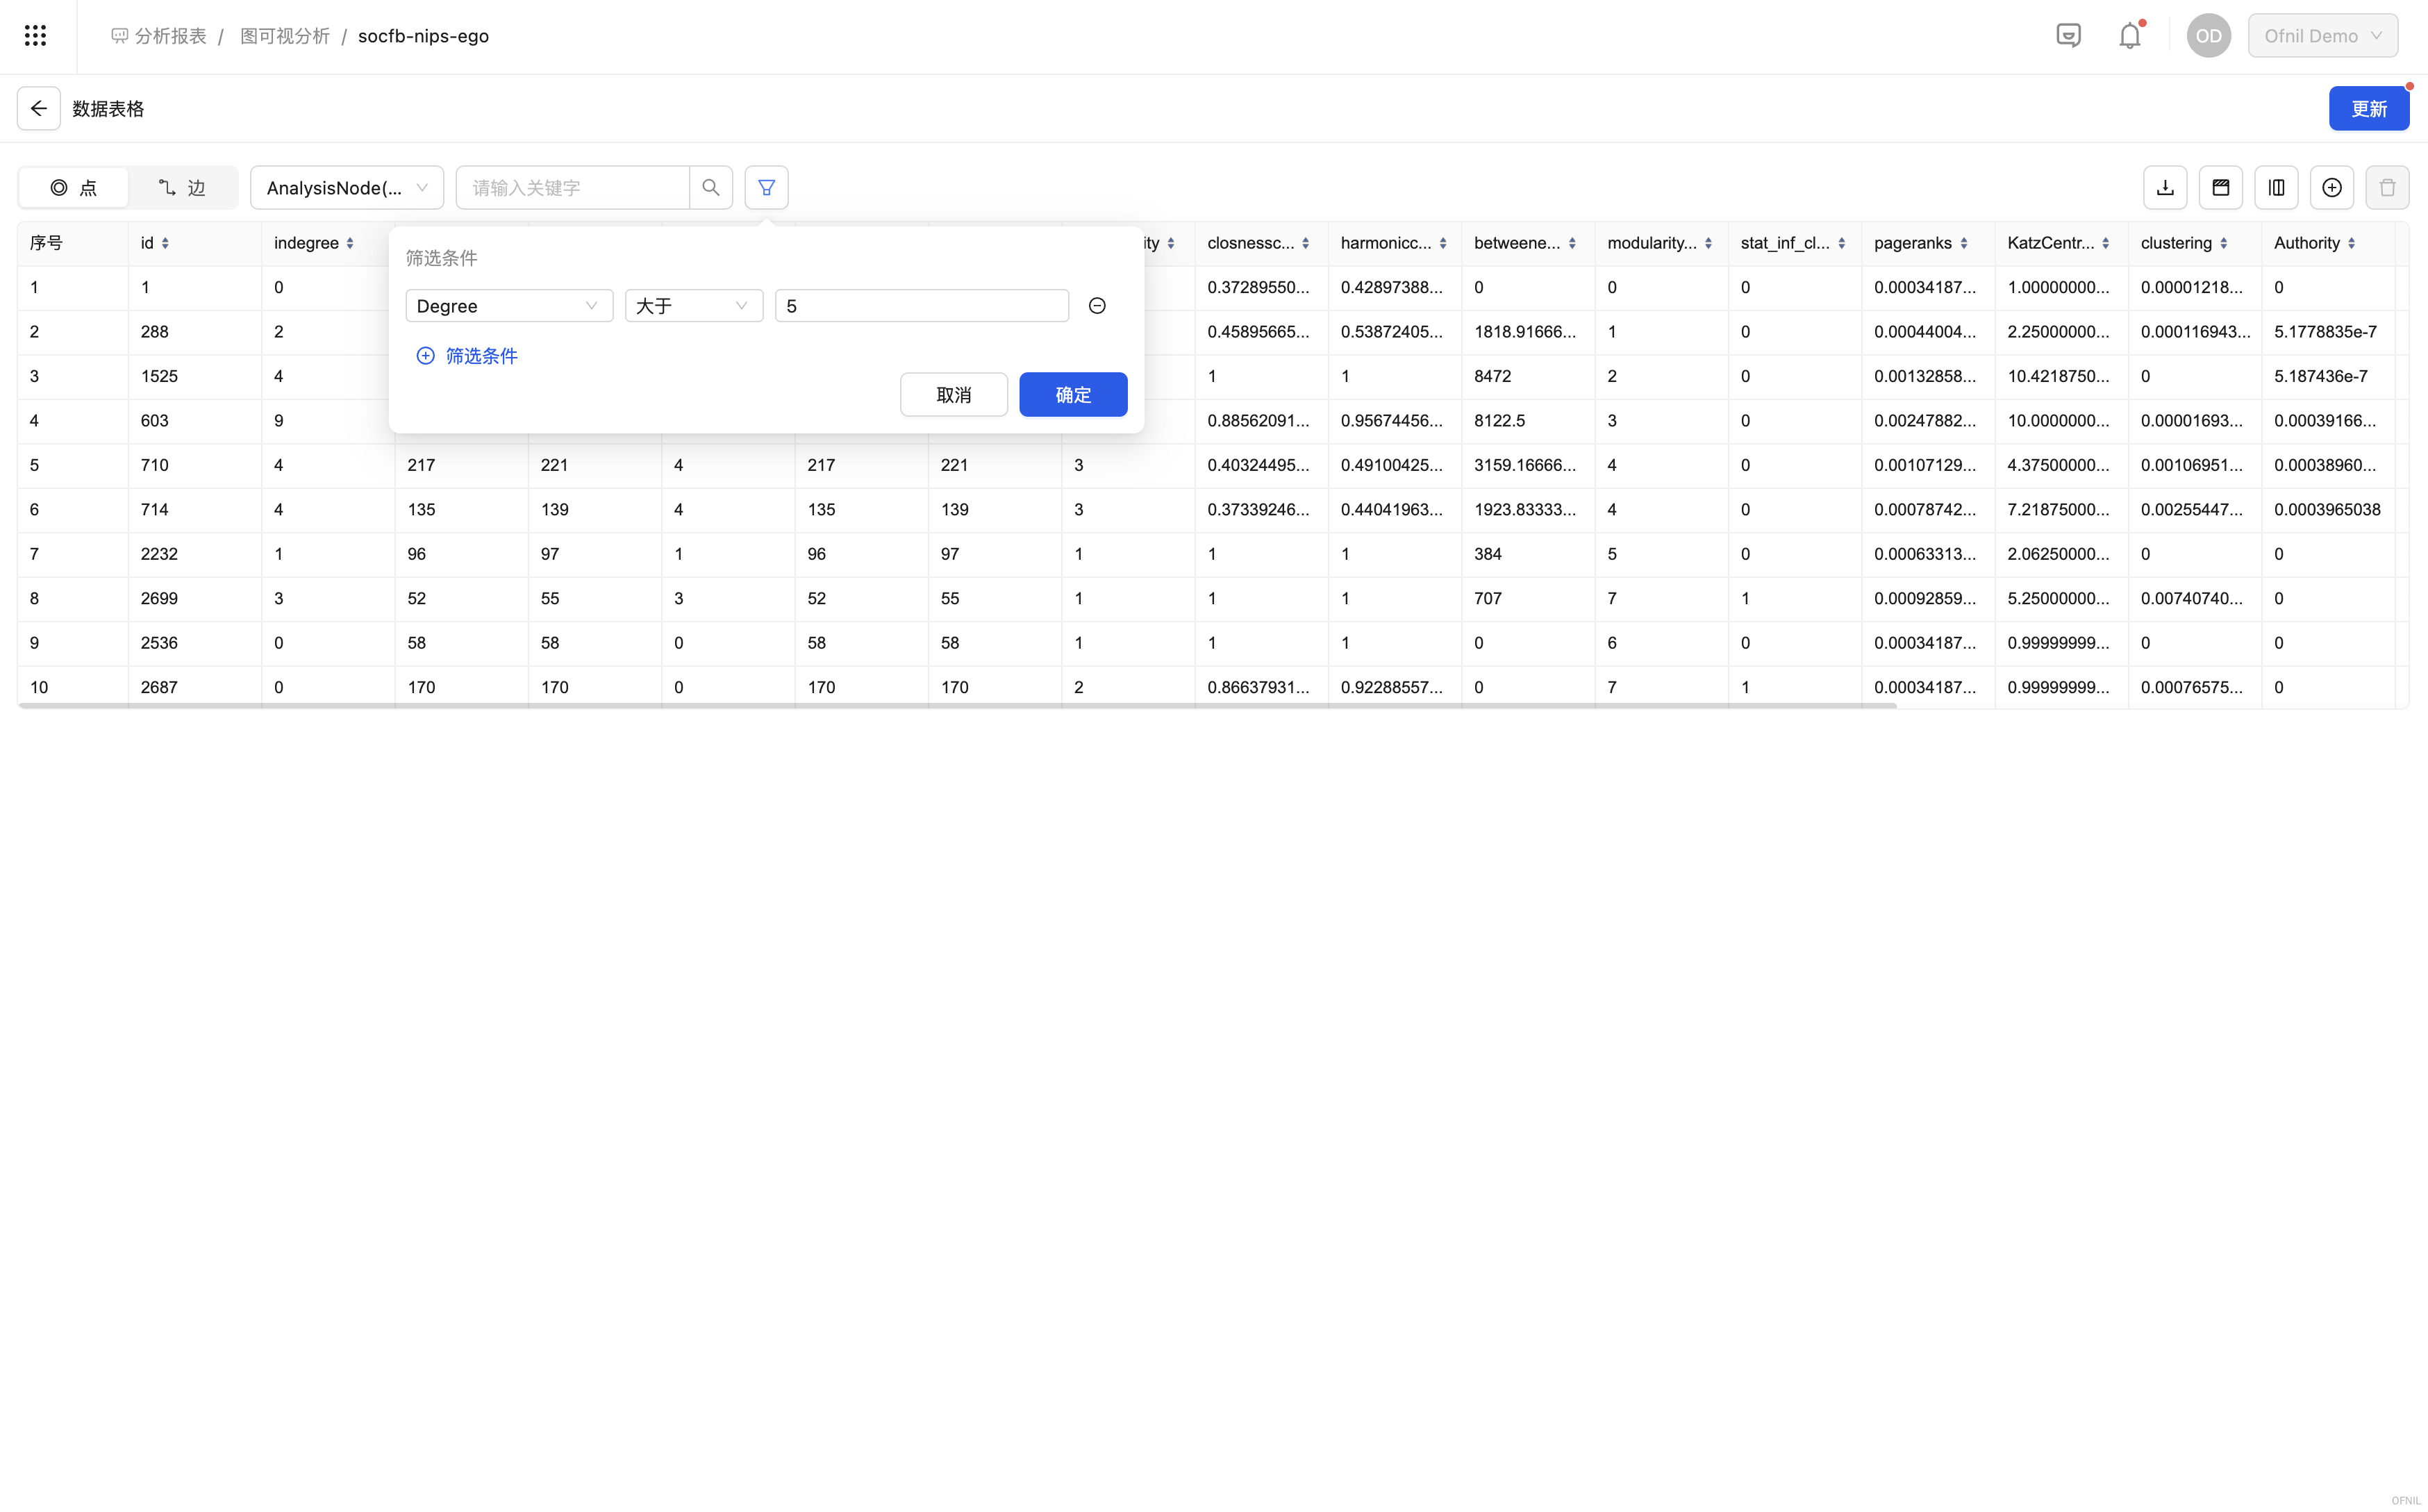Open the Degree field dropdown
The width and height of the screenshot is (2428, 1512).
(509, 306)
